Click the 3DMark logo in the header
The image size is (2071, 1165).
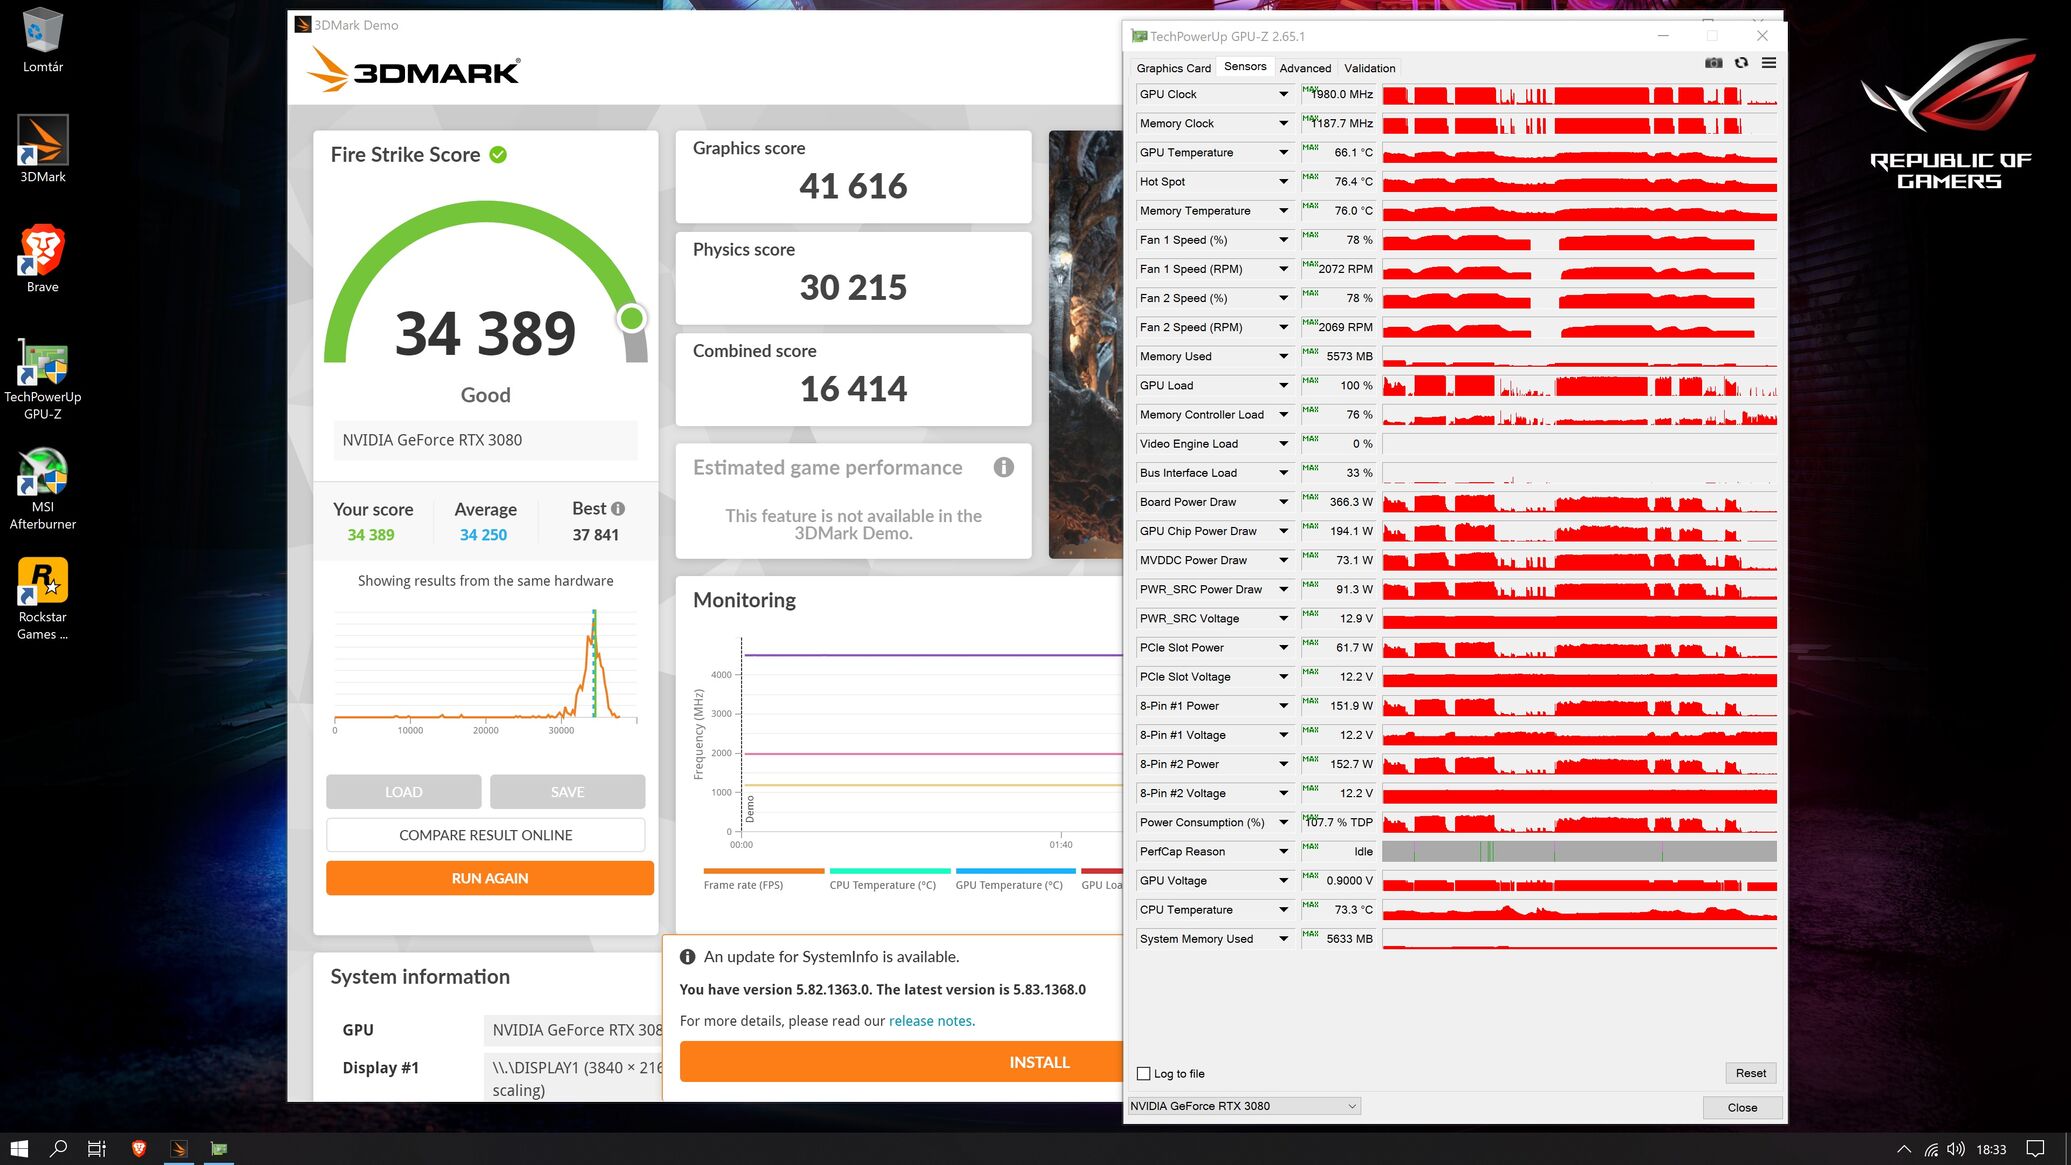413,70
